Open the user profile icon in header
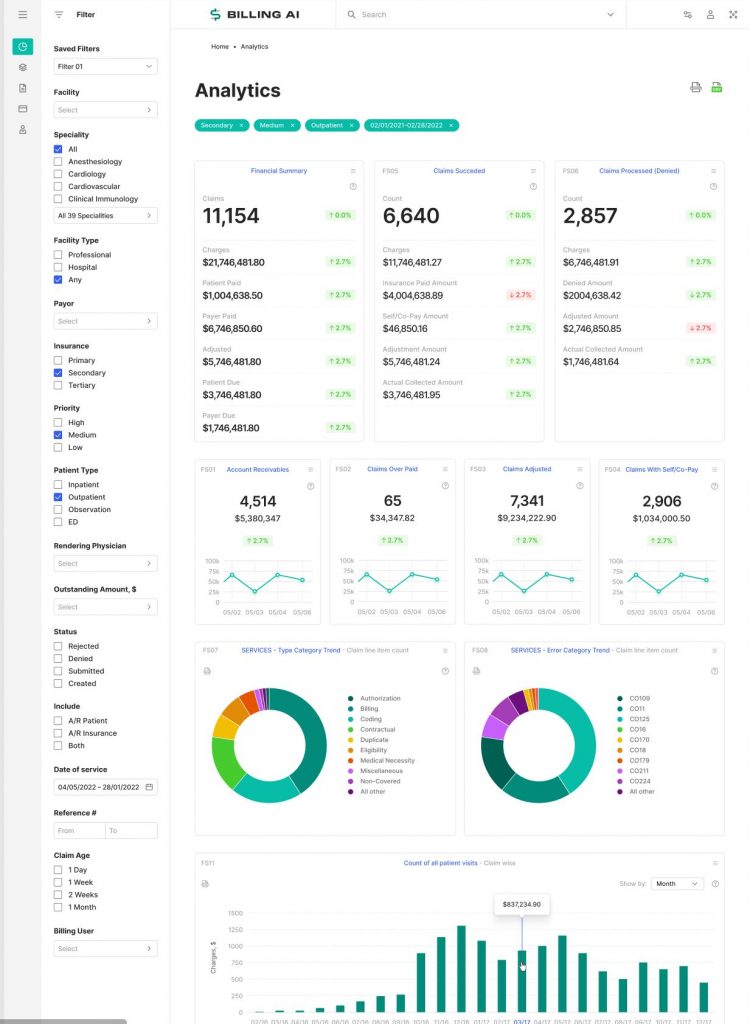This screenshot has width=750, height=1024. [x=710, y=14]
